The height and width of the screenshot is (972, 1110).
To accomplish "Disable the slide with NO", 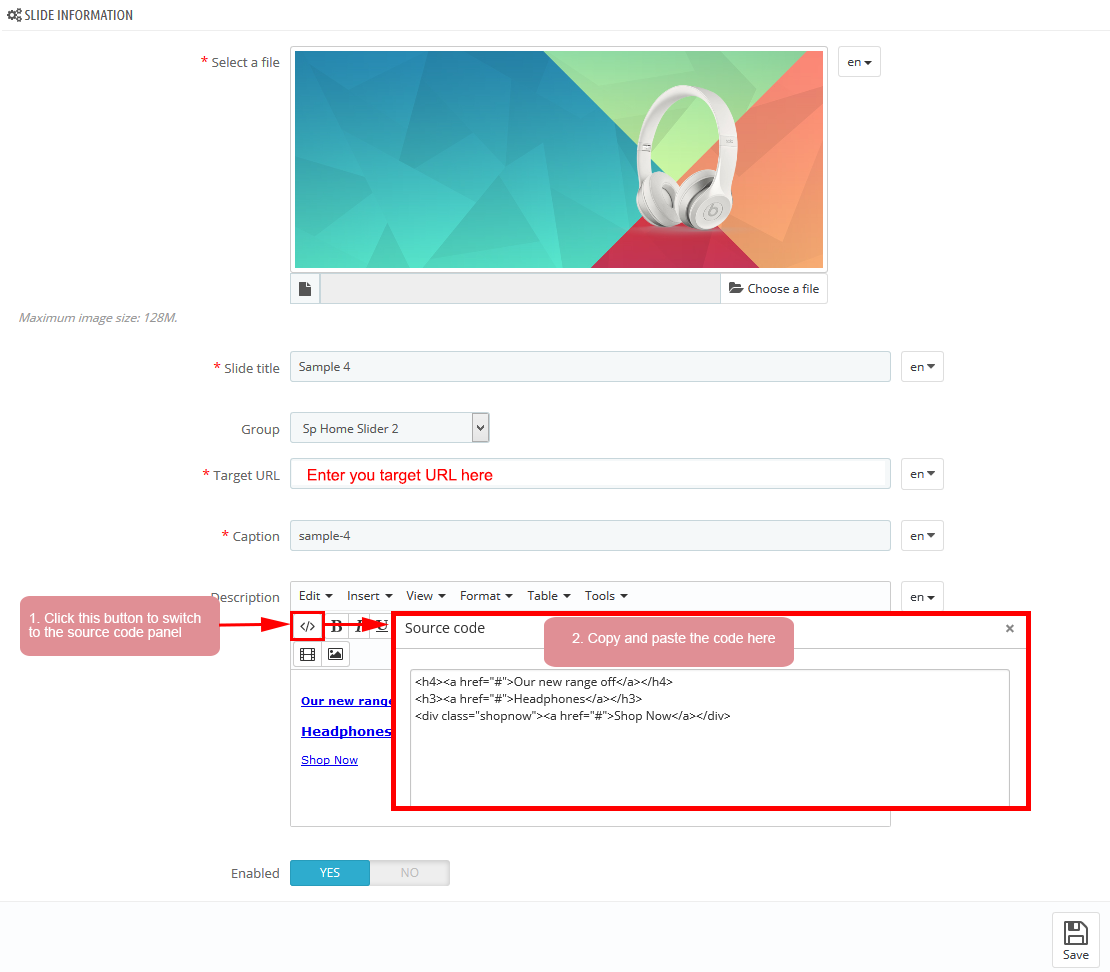I will pyautogui.click(x=409, y=873).
